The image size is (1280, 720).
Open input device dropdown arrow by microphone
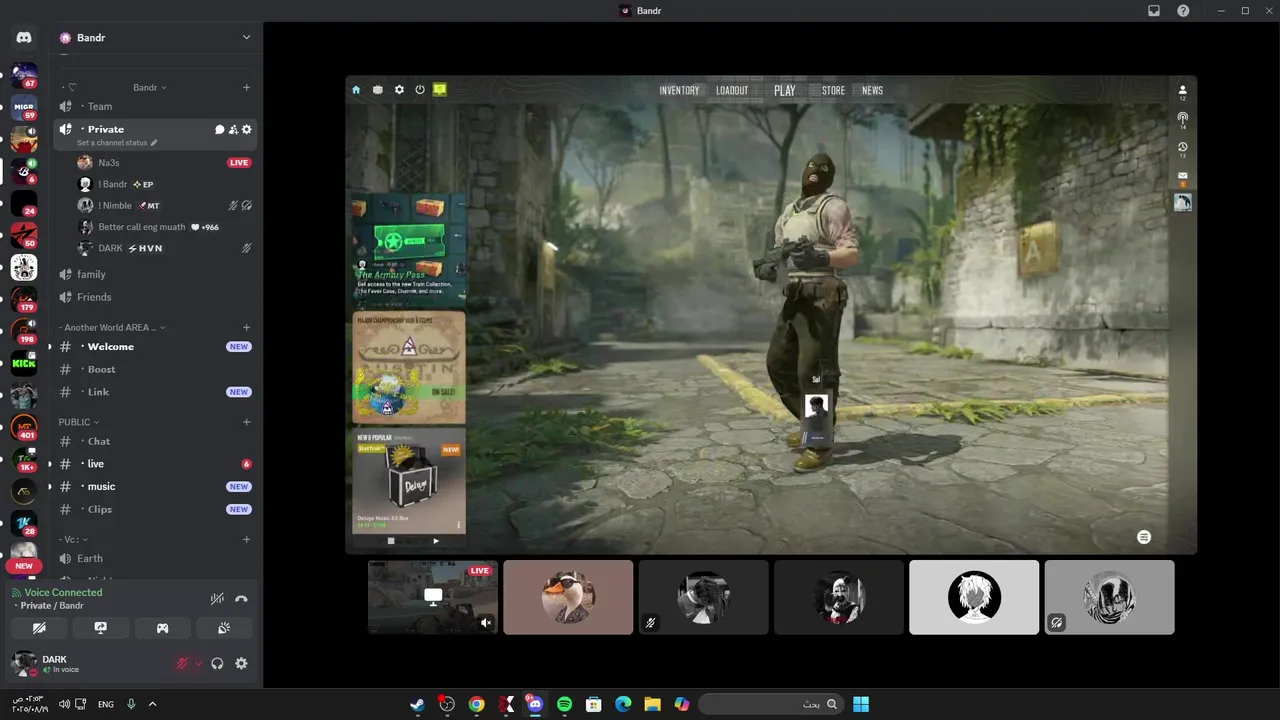coord(198,663)
